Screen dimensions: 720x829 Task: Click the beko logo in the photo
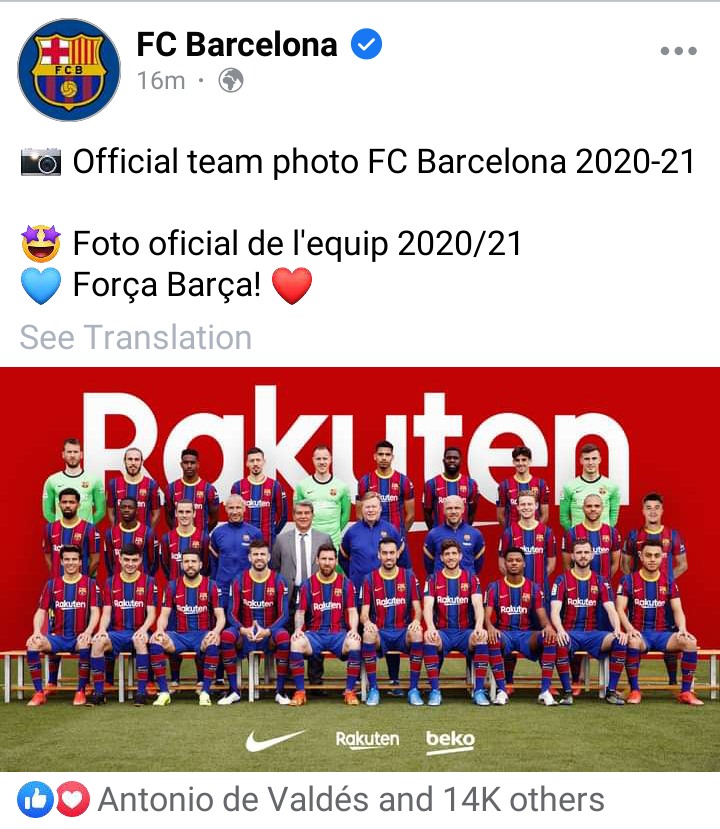[450, 741]
